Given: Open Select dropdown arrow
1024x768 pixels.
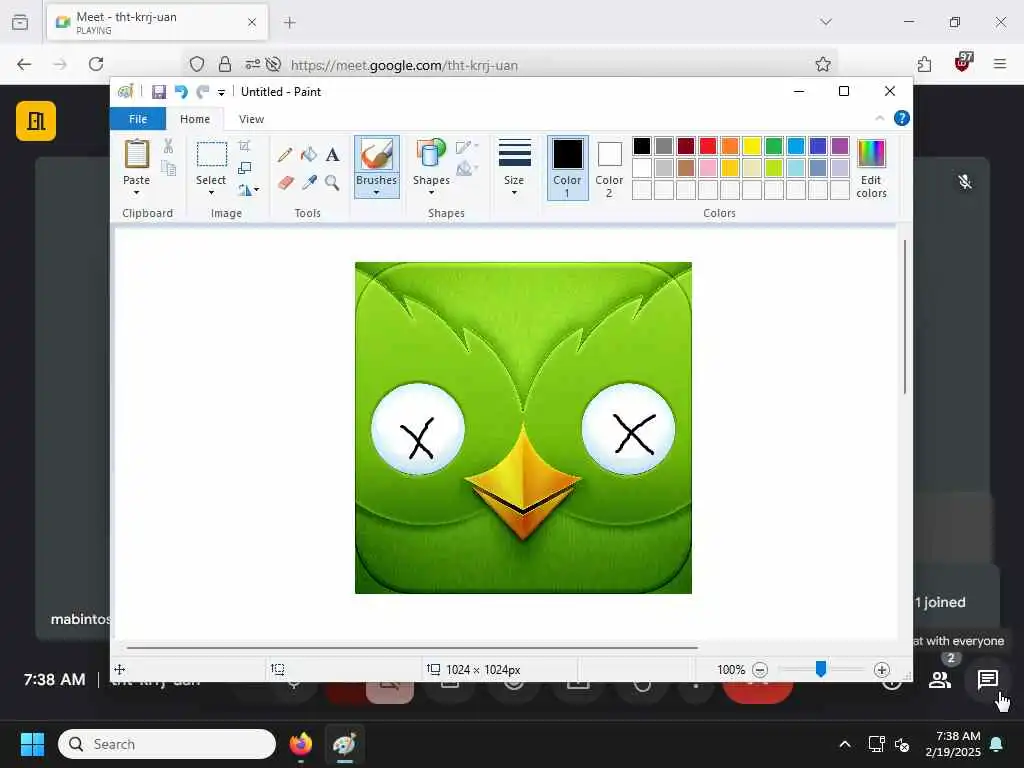Looking at the screenshot, I should coord(211,193).
